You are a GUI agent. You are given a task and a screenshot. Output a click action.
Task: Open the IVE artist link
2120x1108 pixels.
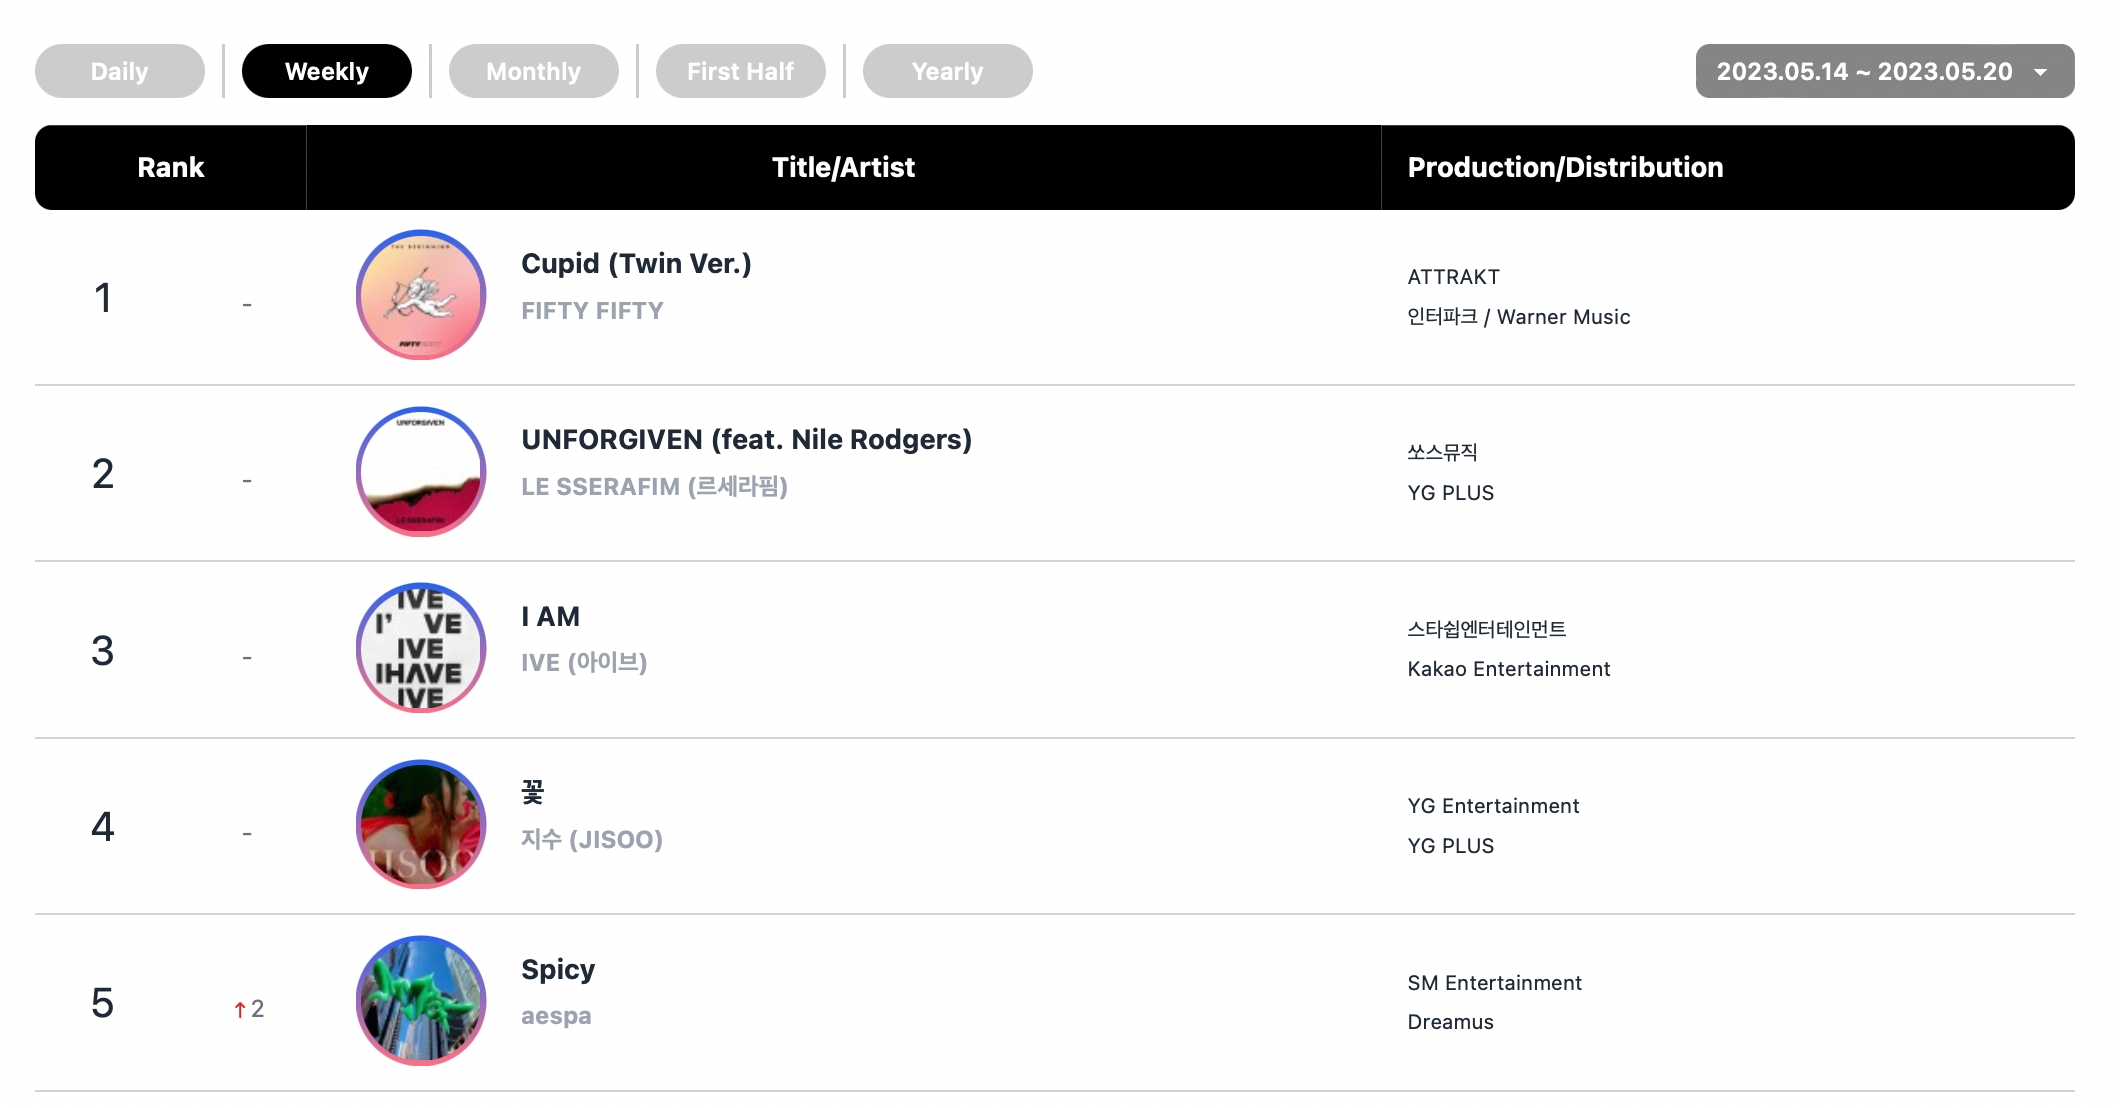pos(584,663)
